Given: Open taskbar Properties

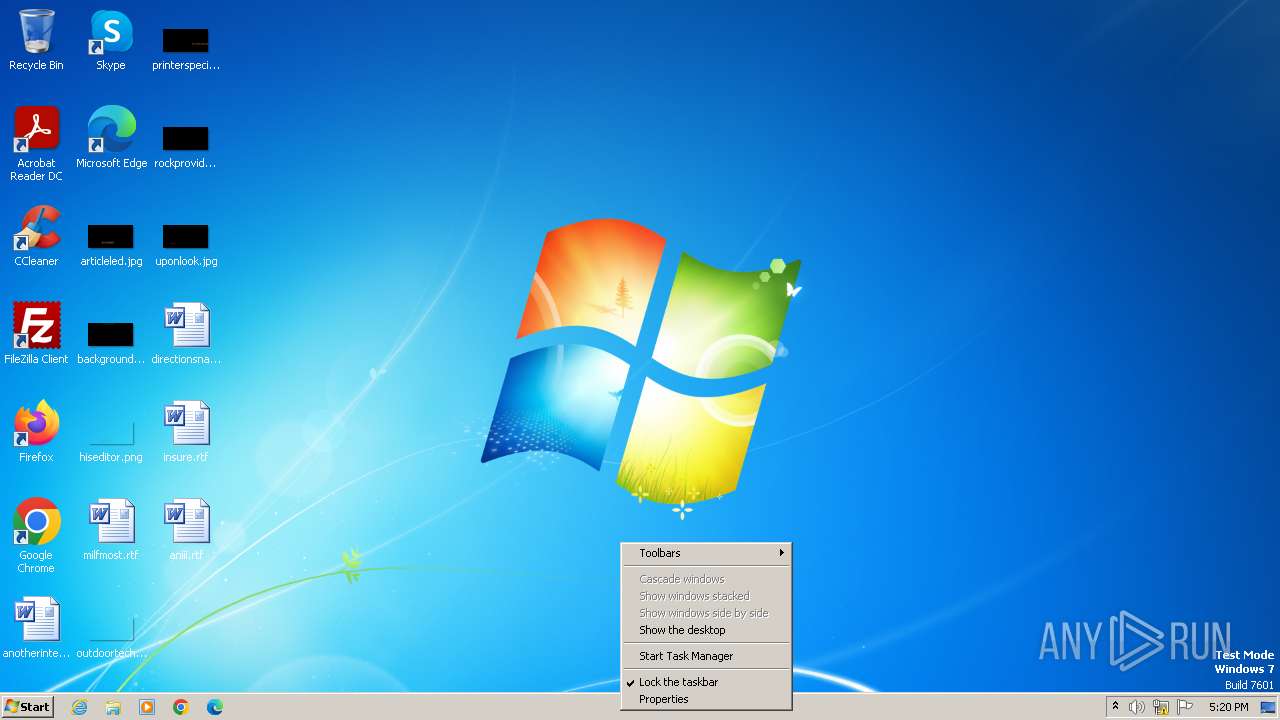Looking at the screenshot, I should coord(706,699).
